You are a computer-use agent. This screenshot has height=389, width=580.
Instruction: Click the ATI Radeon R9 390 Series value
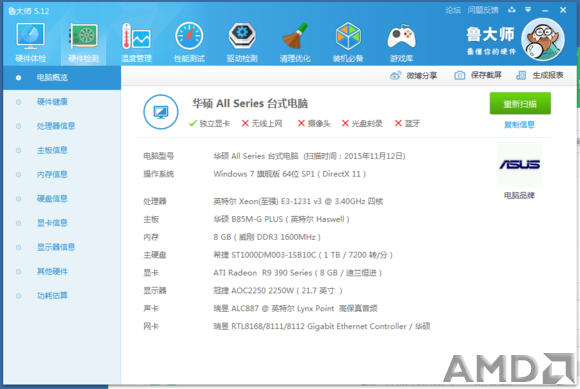298,273
